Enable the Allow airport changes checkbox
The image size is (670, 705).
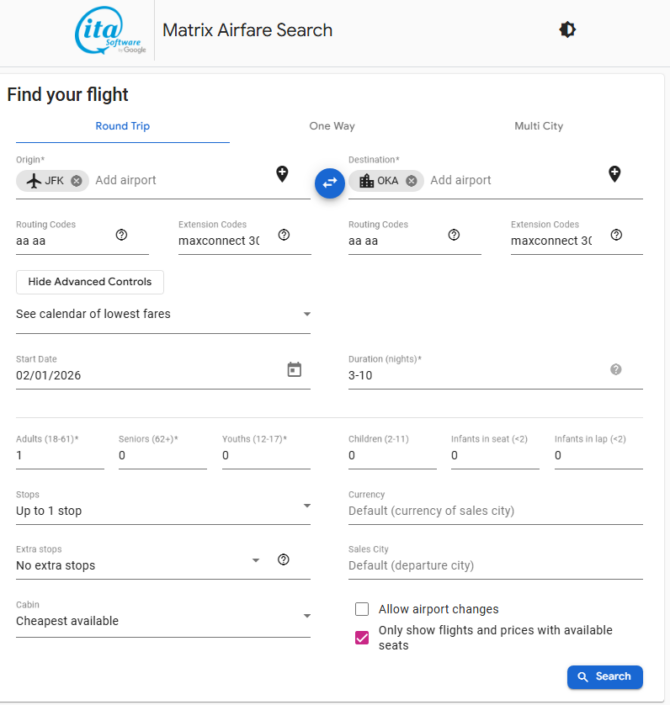(x=362, y=609)
